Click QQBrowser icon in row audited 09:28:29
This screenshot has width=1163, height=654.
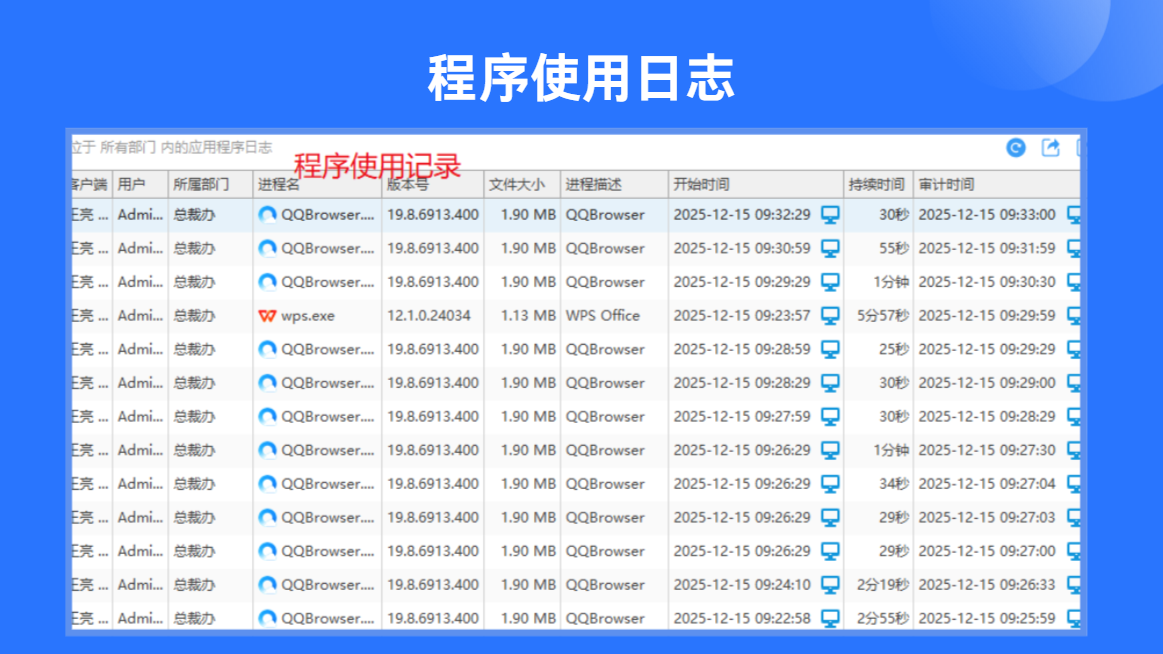[267, 417]
